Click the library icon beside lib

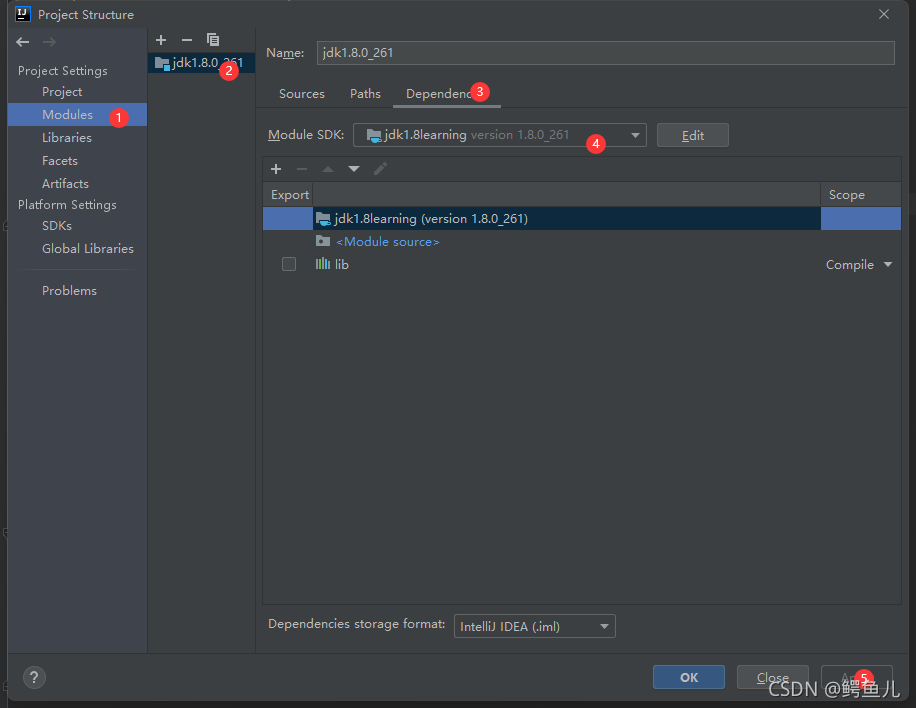(x=322, y=264)
